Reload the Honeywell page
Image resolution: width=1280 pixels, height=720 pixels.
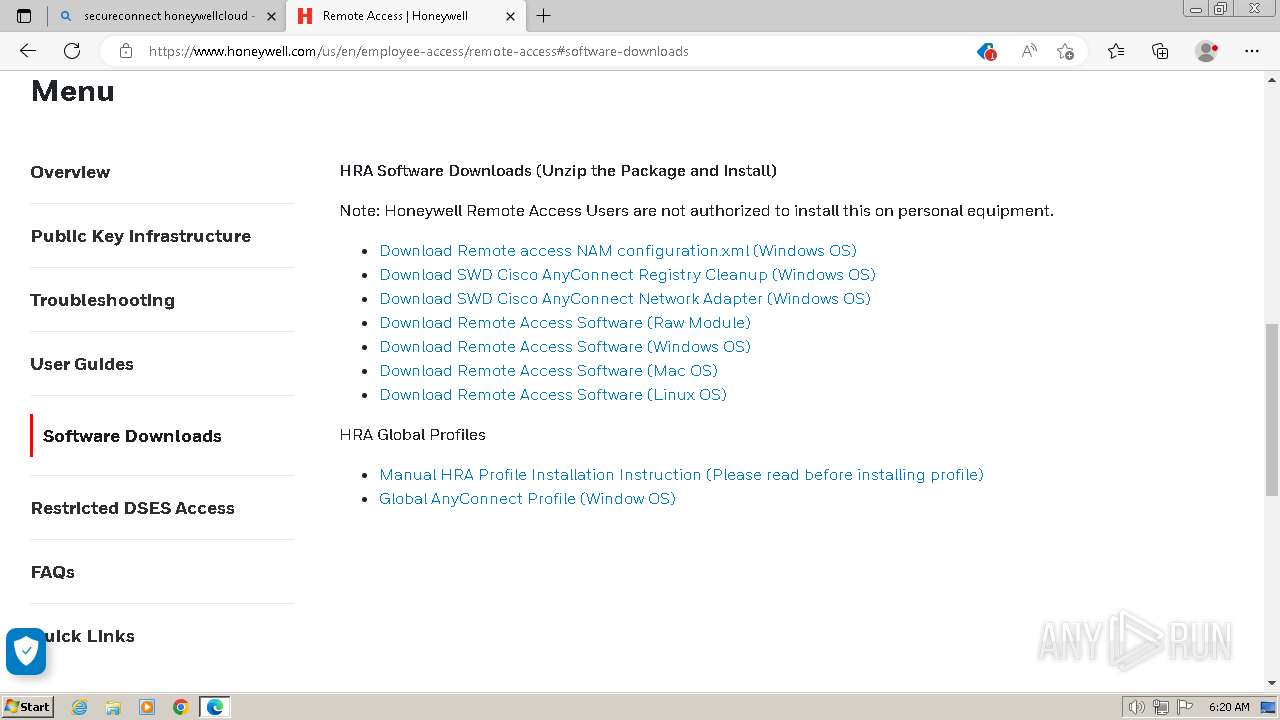72,51
